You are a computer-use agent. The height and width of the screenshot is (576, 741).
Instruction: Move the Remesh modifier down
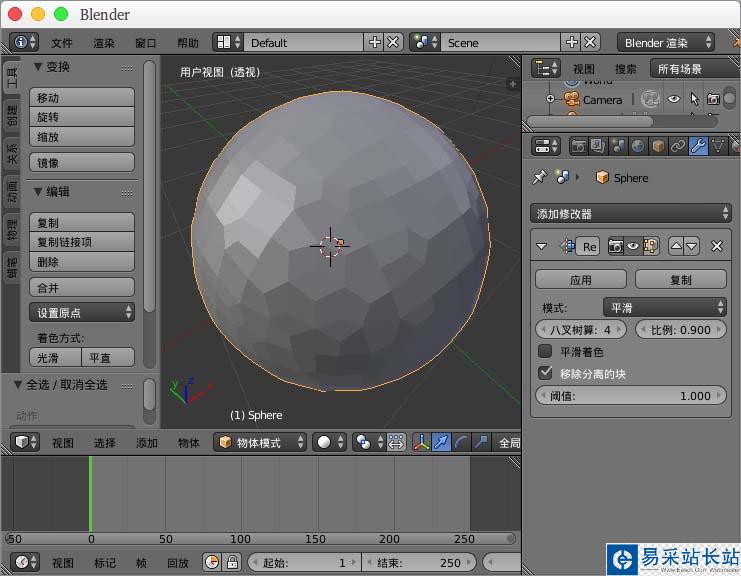click(692, 246)
